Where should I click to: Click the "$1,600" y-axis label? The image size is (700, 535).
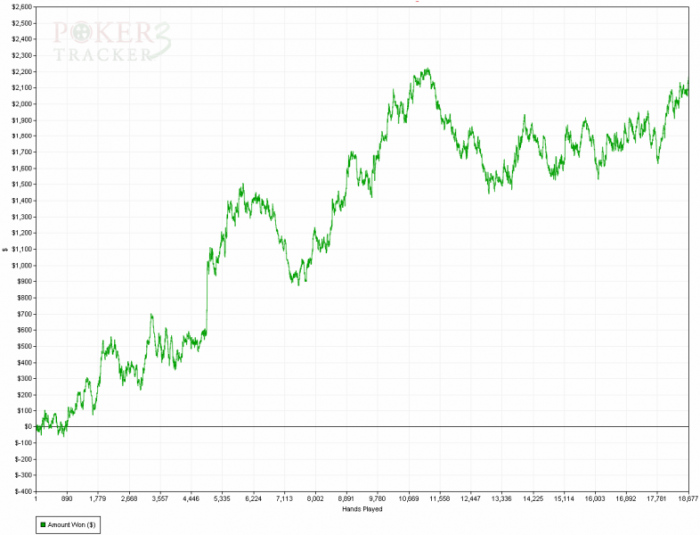(21, 168)
